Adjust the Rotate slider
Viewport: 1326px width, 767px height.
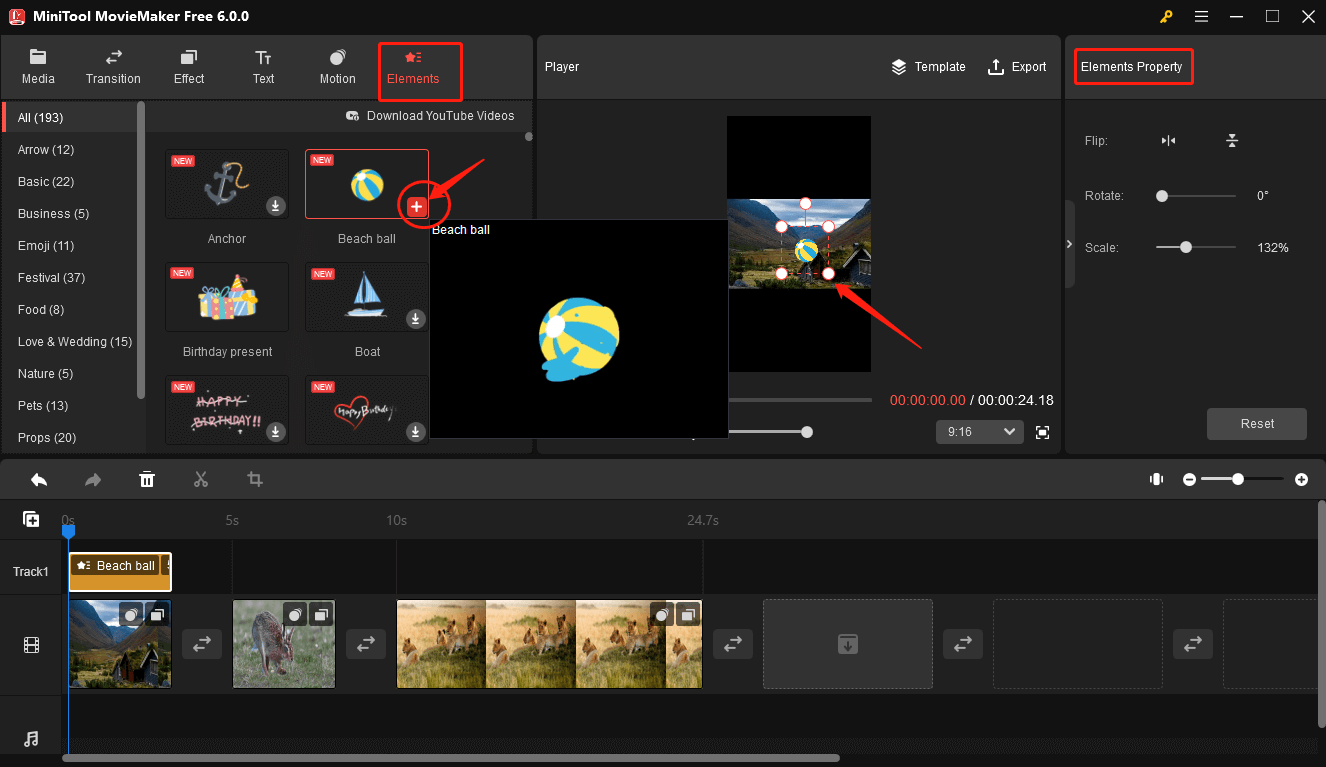point(1162,196)
